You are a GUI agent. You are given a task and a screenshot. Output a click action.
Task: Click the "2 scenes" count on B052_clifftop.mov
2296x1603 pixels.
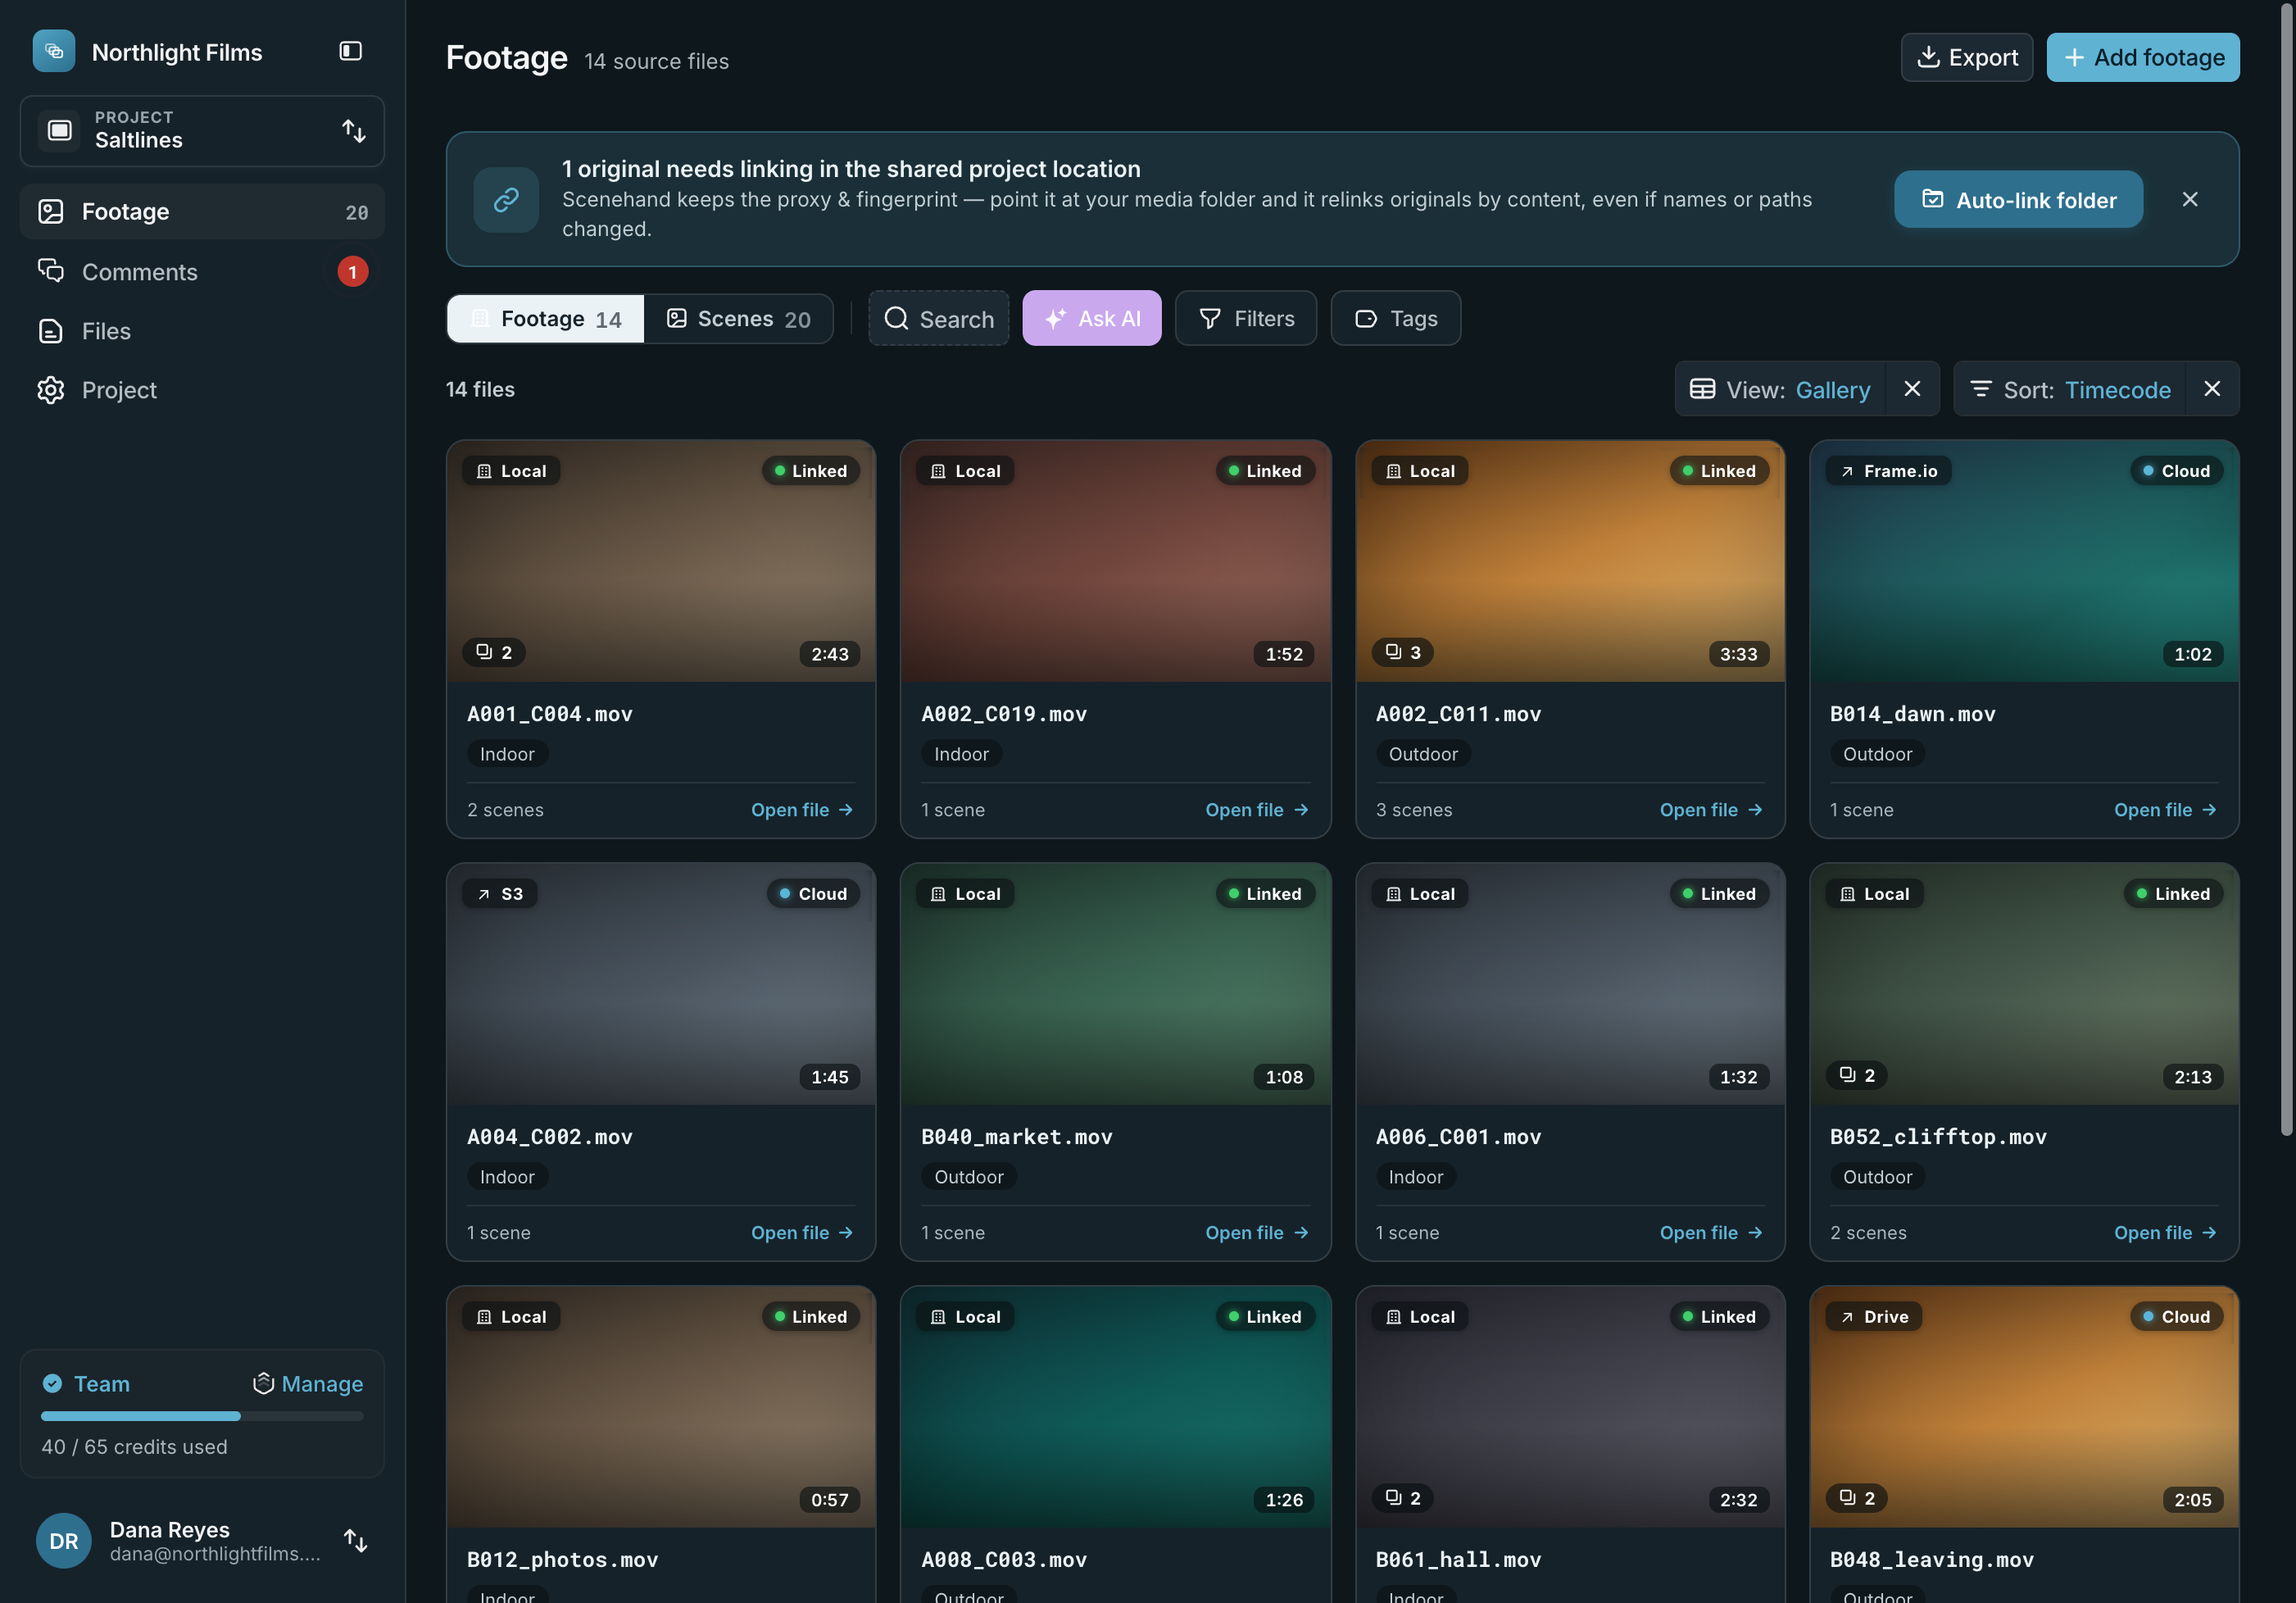[1868, 1233]
